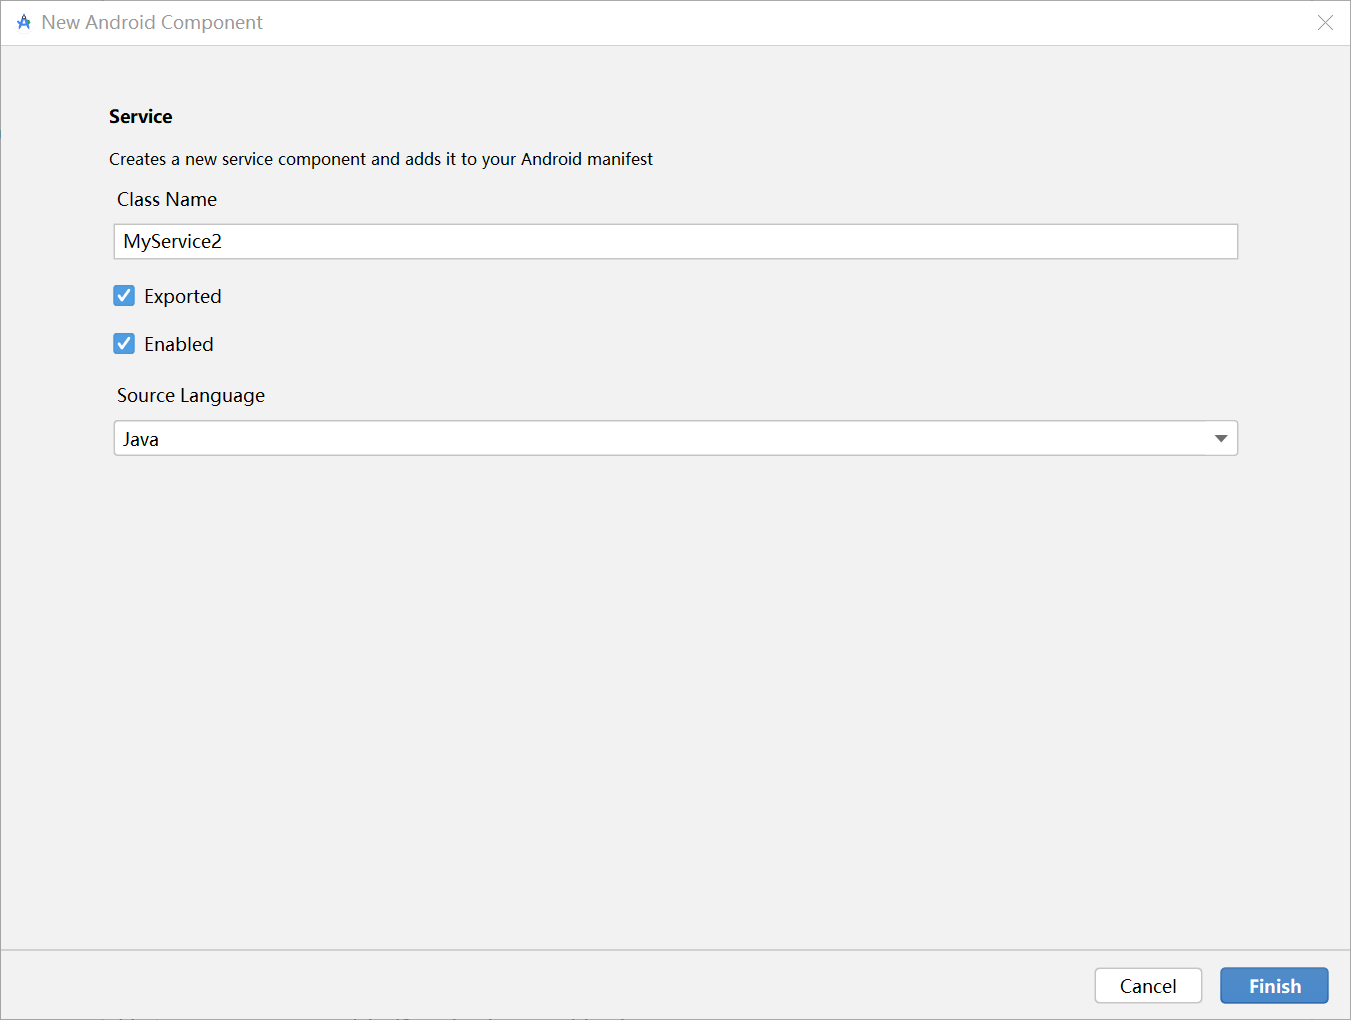This screenshot has width=1351, height=1020.
Task: Select the Java value in language dropdown
Action: pos(141,440)
